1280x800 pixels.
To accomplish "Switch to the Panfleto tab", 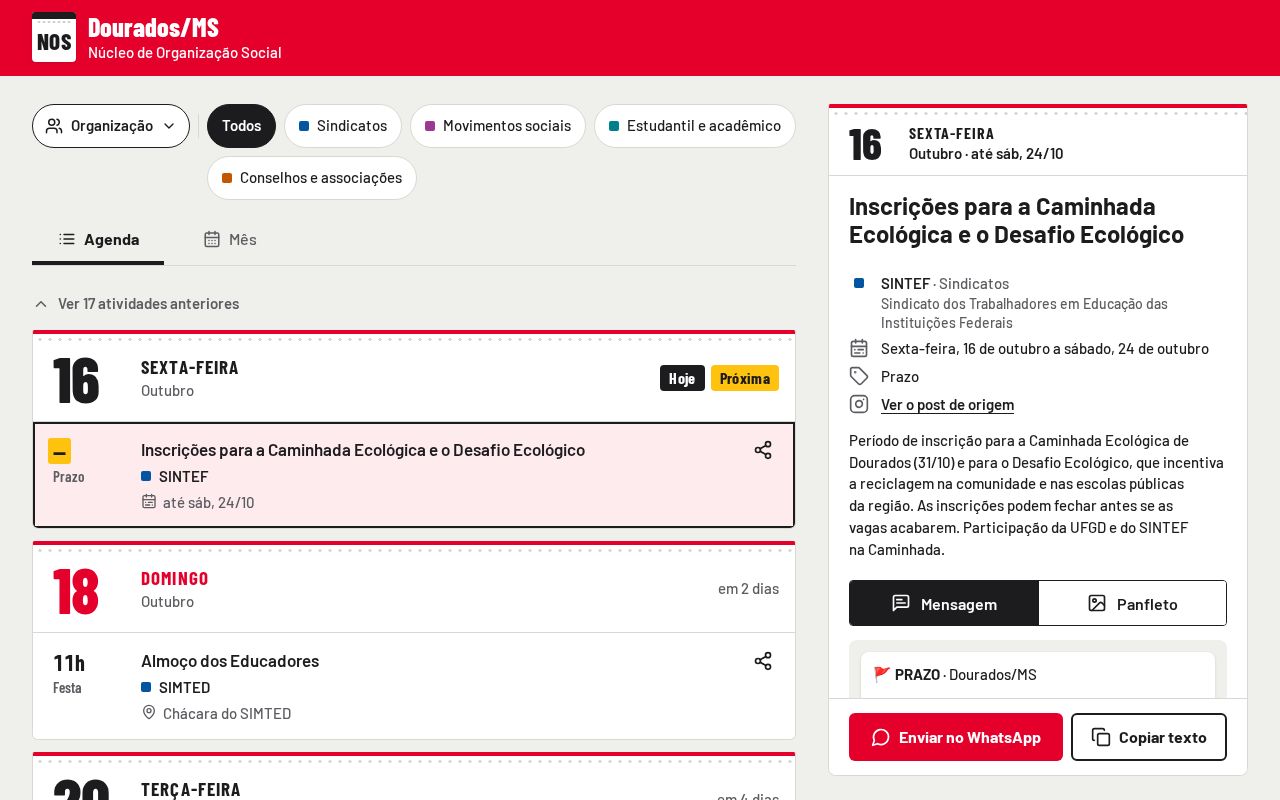I will (x=1132, y=603).
